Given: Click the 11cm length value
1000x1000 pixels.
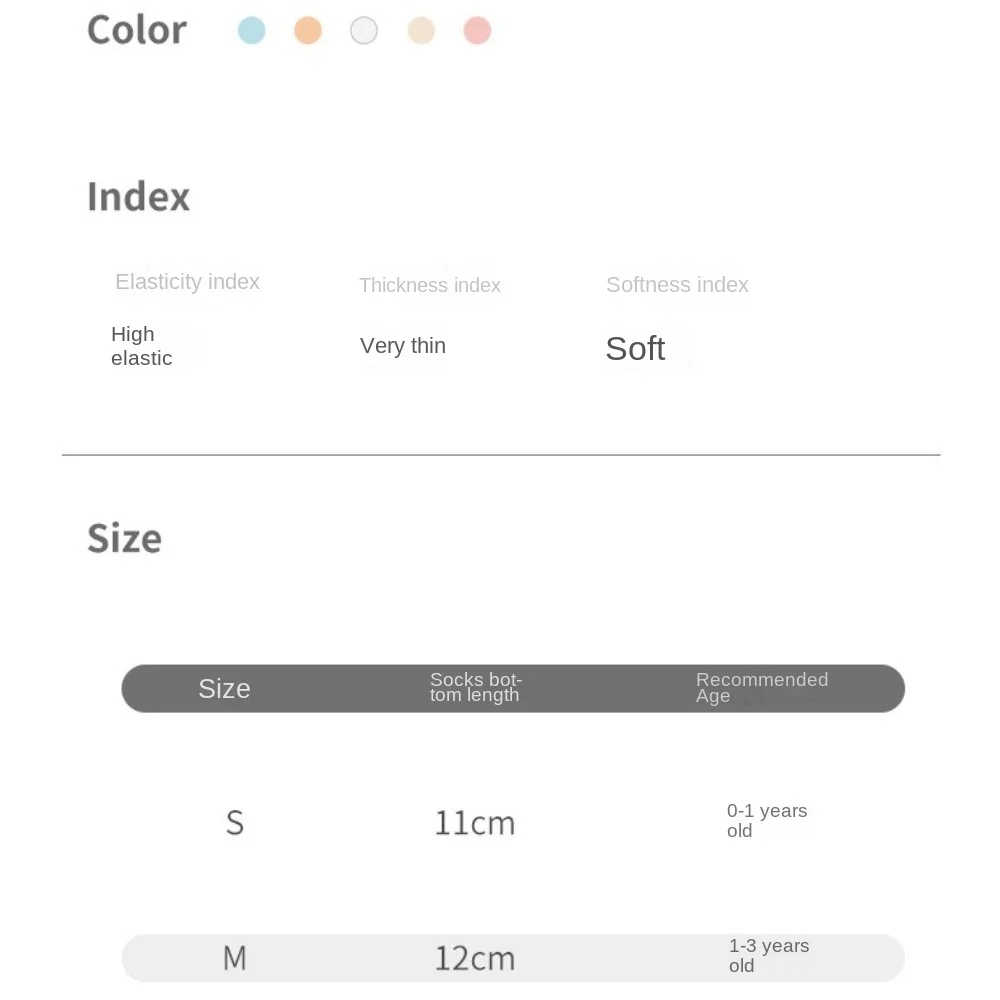Looking at the screenshot, I should pos(475,824).
